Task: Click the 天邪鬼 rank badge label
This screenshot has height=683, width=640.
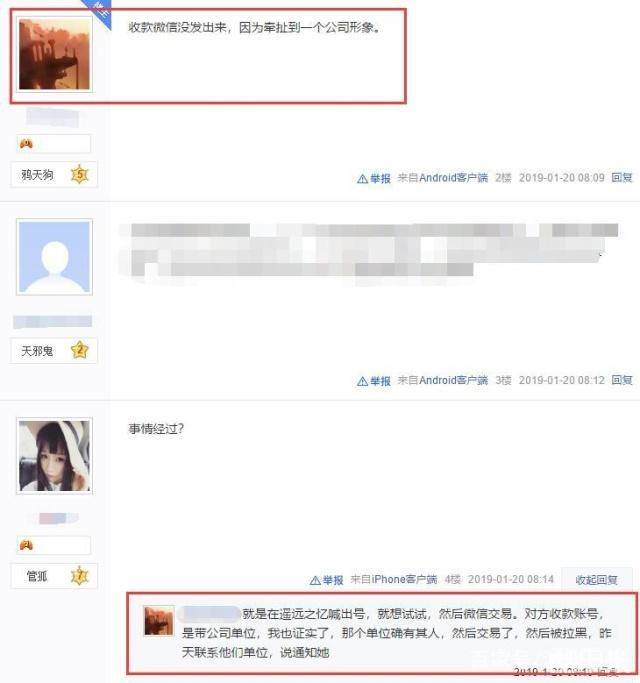Action: (x=37, y=351)
